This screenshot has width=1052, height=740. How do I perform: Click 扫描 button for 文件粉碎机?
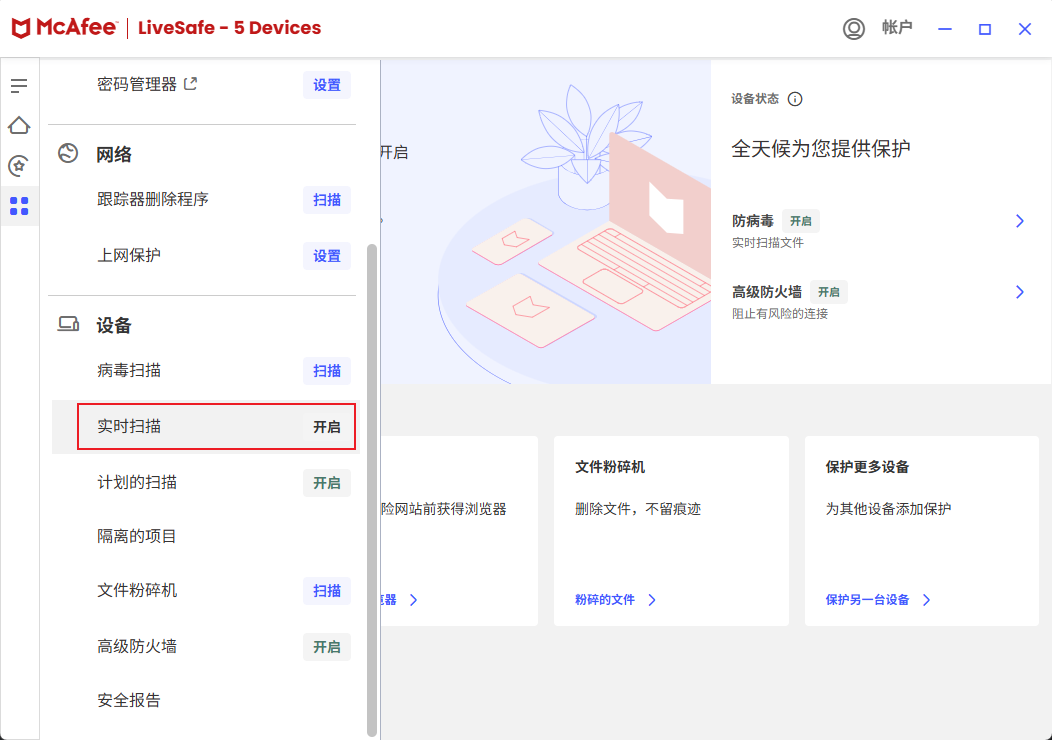point(327,591)
